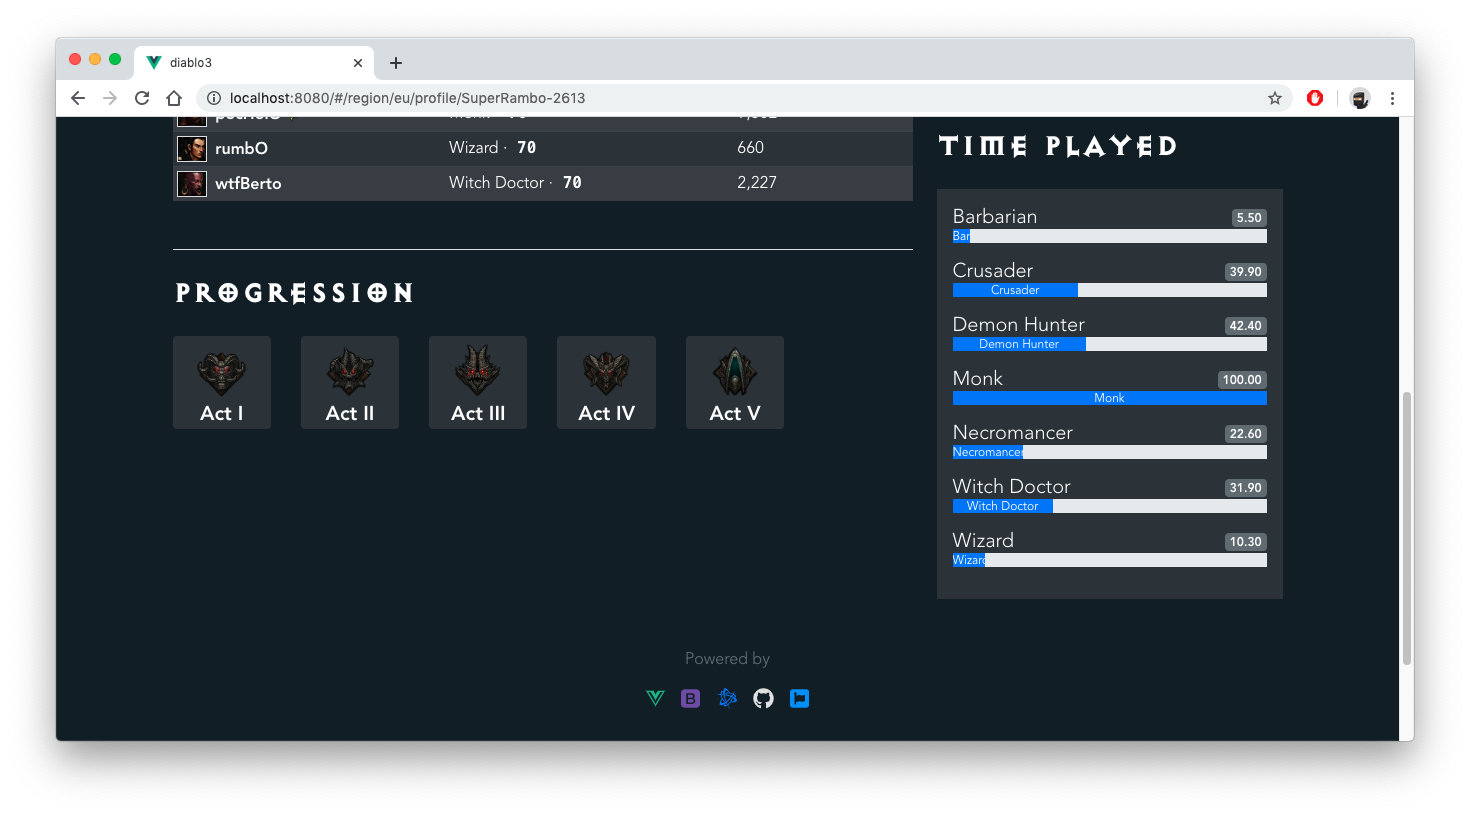Click the 42.40 Demon Hunter badge
The width and height of the screenshot is (1470, 815).
tap(1246, 326)
